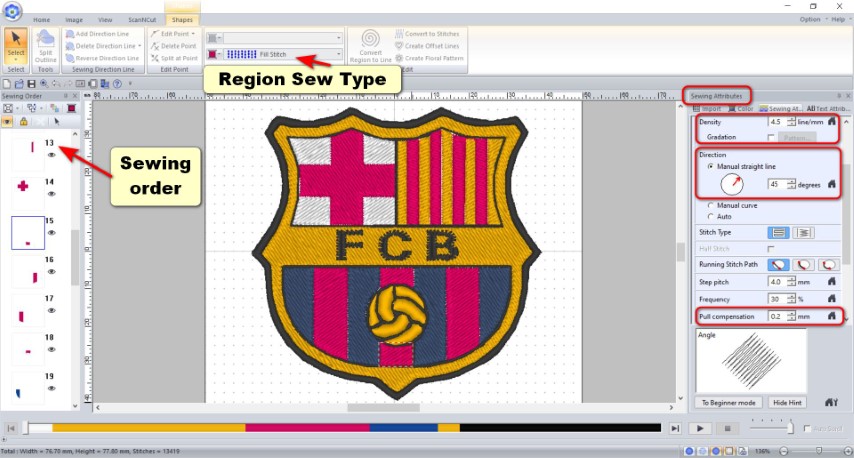Open the Home ribbon tab
854x458 pixels.
pos(41,20)
